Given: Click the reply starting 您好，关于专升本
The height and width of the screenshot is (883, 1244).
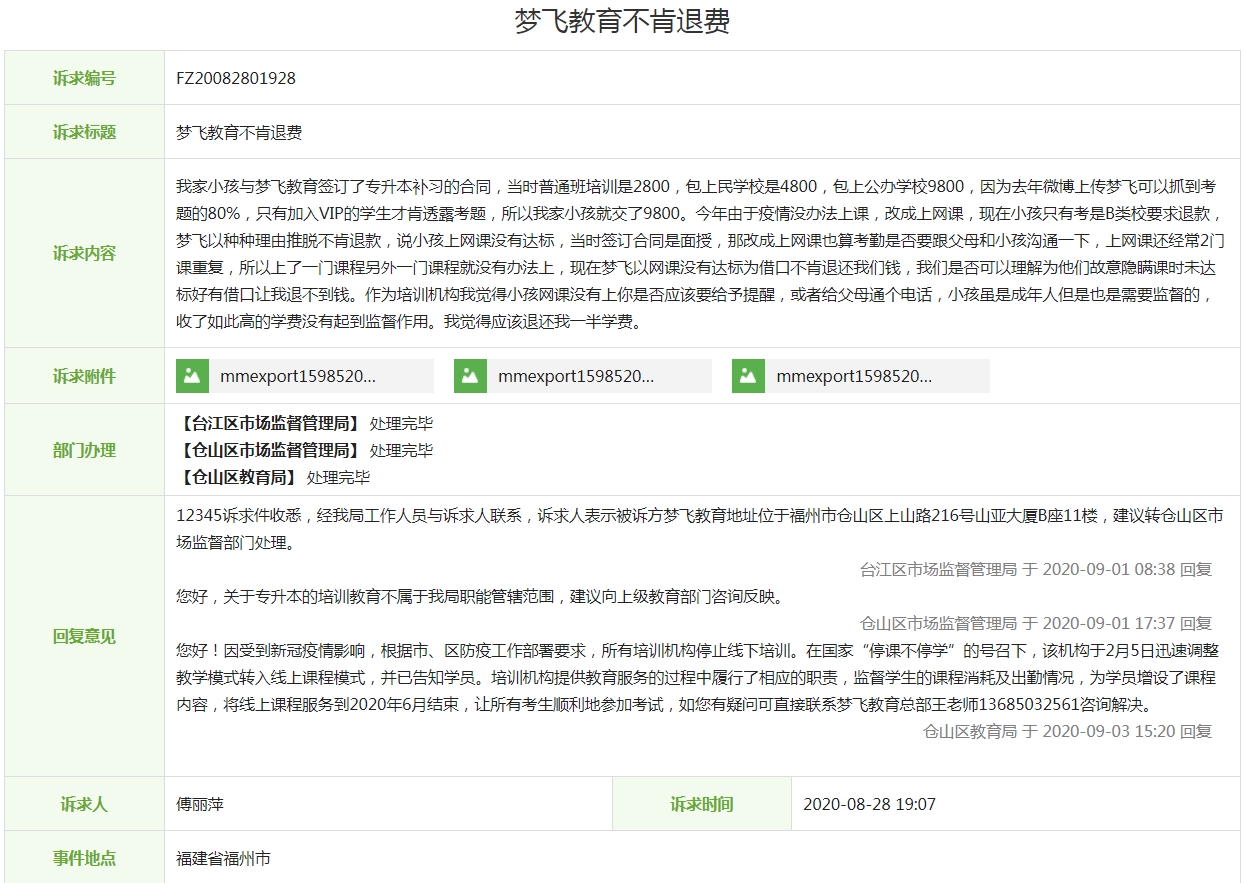Looking at the screenshot, I should (x=479, y=596).
